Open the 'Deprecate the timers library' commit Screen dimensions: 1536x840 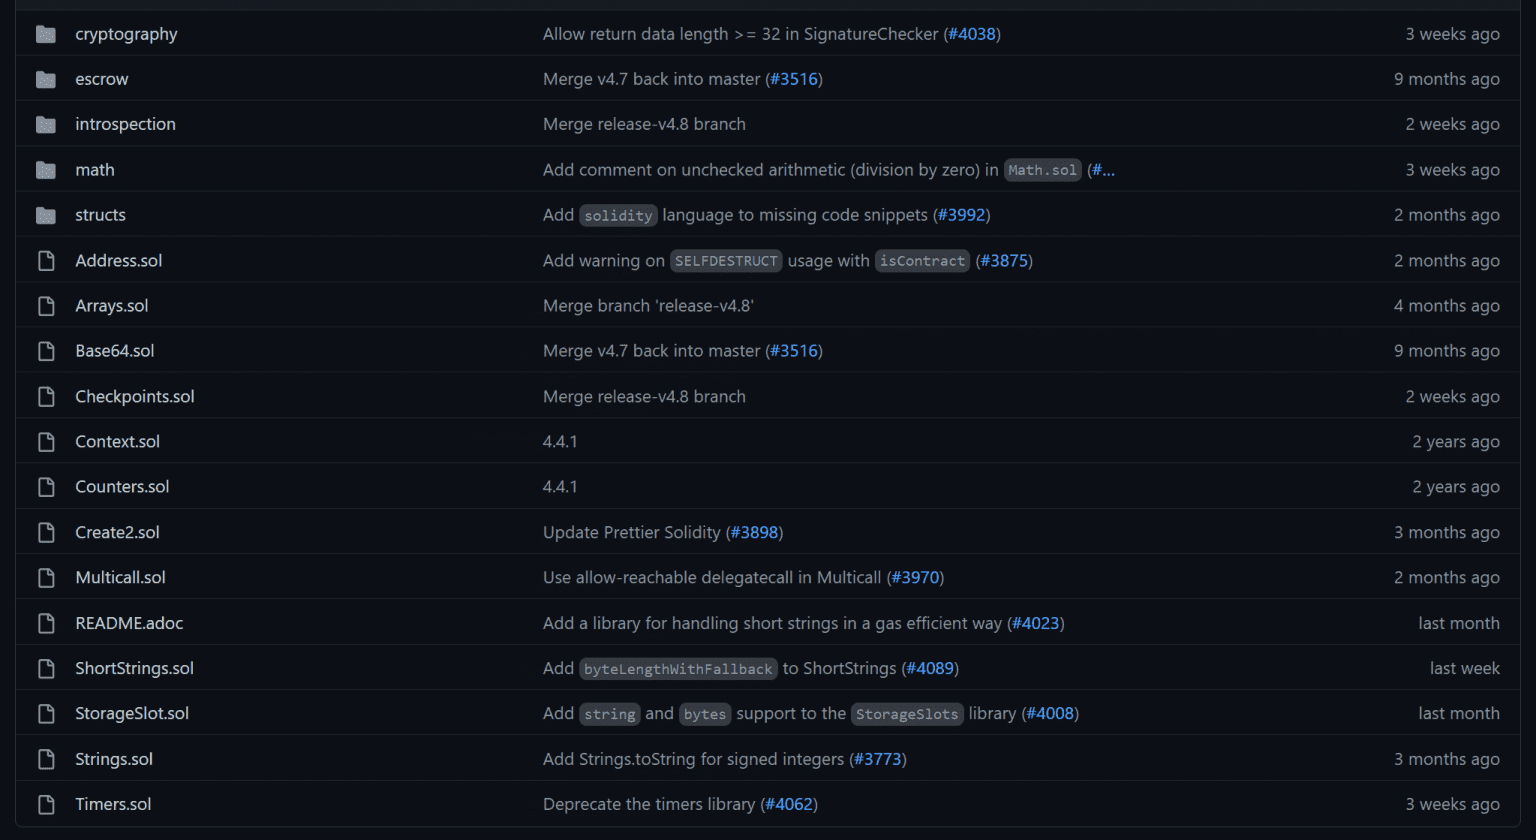tap(647, 803)
